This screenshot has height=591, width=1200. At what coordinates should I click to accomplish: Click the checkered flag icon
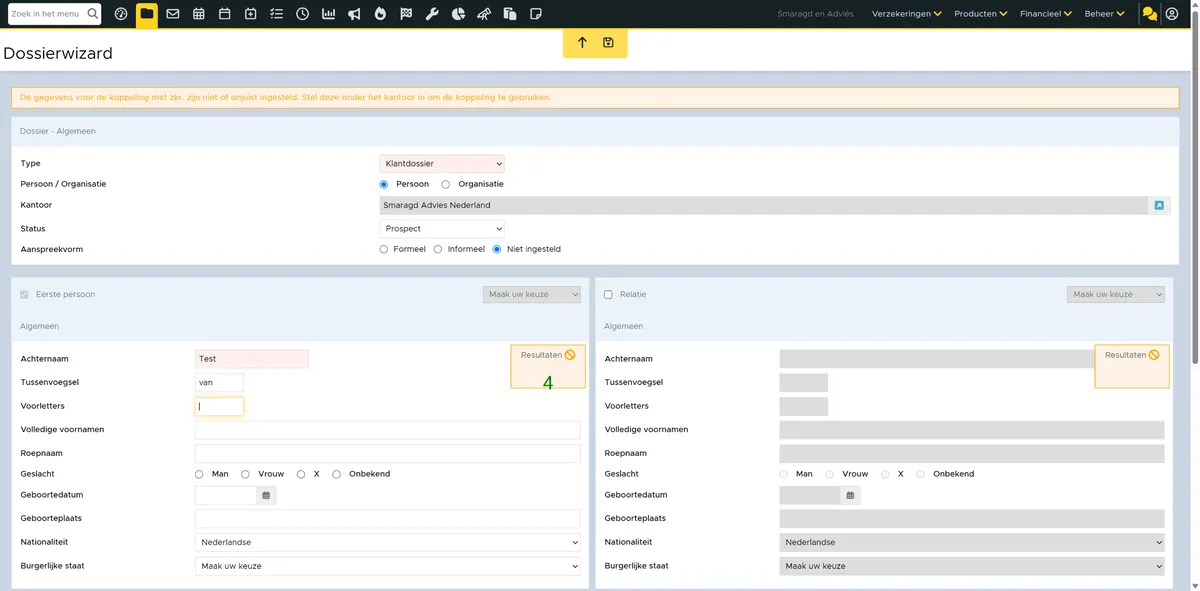coord(406,14)
